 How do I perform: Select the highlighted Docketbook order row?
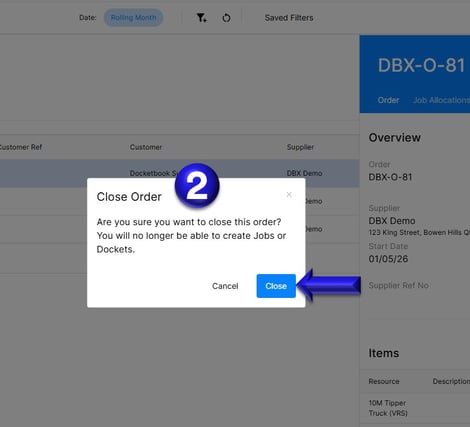click(179, 173)
